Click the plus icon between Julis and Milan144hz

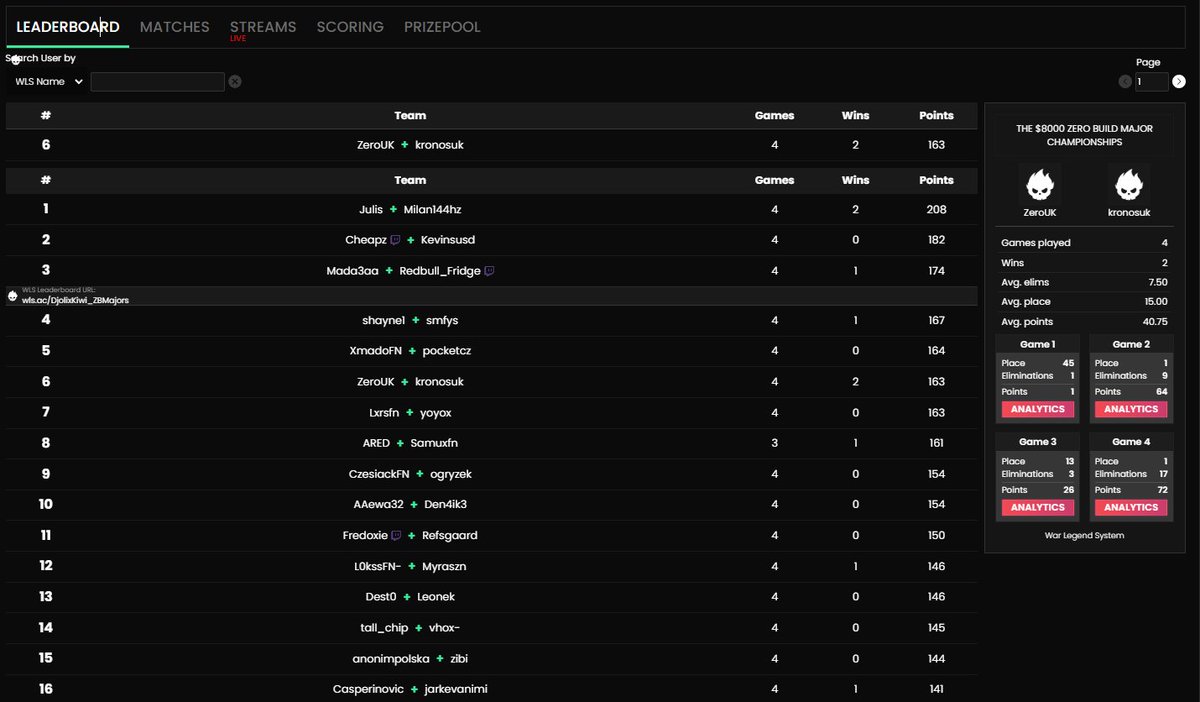tap(394, 210)
